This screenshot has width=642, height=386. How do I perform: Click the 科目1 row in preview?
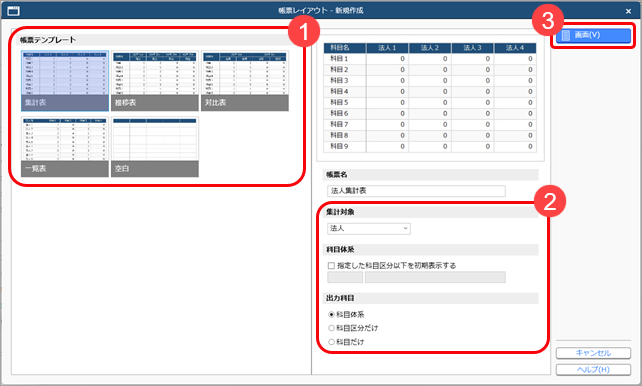pyautogui.click(x=430, y=59)
